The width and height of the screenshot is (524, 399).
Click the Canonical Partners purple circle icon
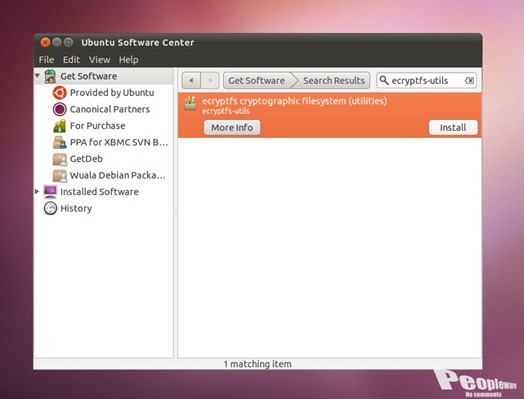[59, 109]
